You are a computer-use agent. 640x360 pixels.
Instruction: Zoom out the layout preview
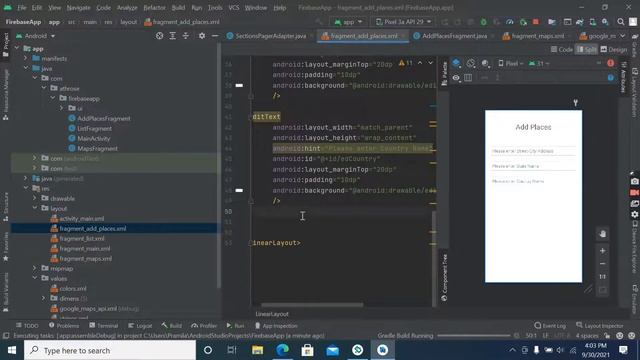[x=602, y=264]
